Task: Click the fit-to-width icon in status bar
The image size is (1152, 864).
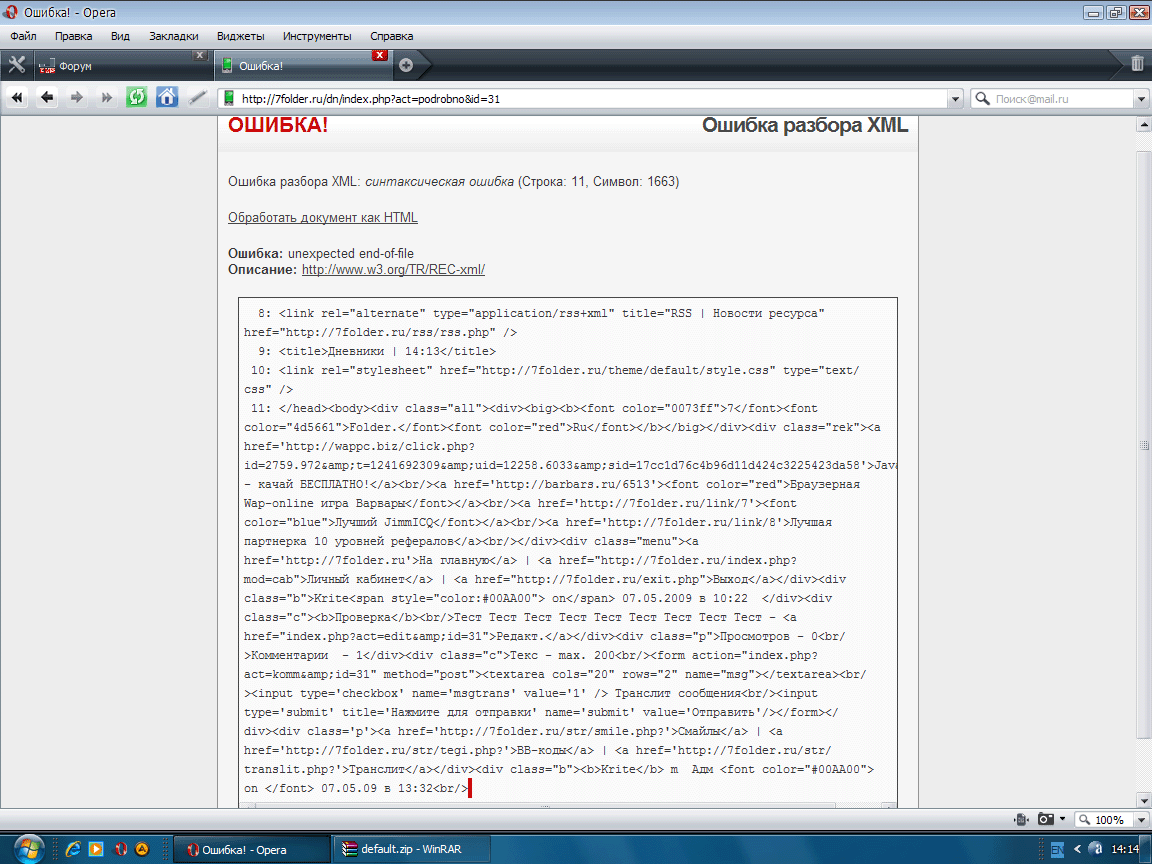Action: [x=1020, y=819]
